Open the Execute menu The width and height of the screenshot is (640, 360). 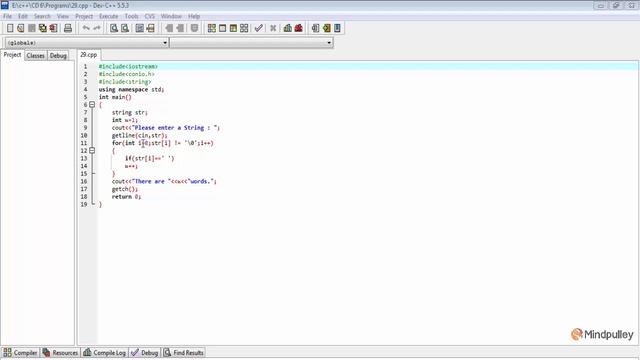[109, 16]
